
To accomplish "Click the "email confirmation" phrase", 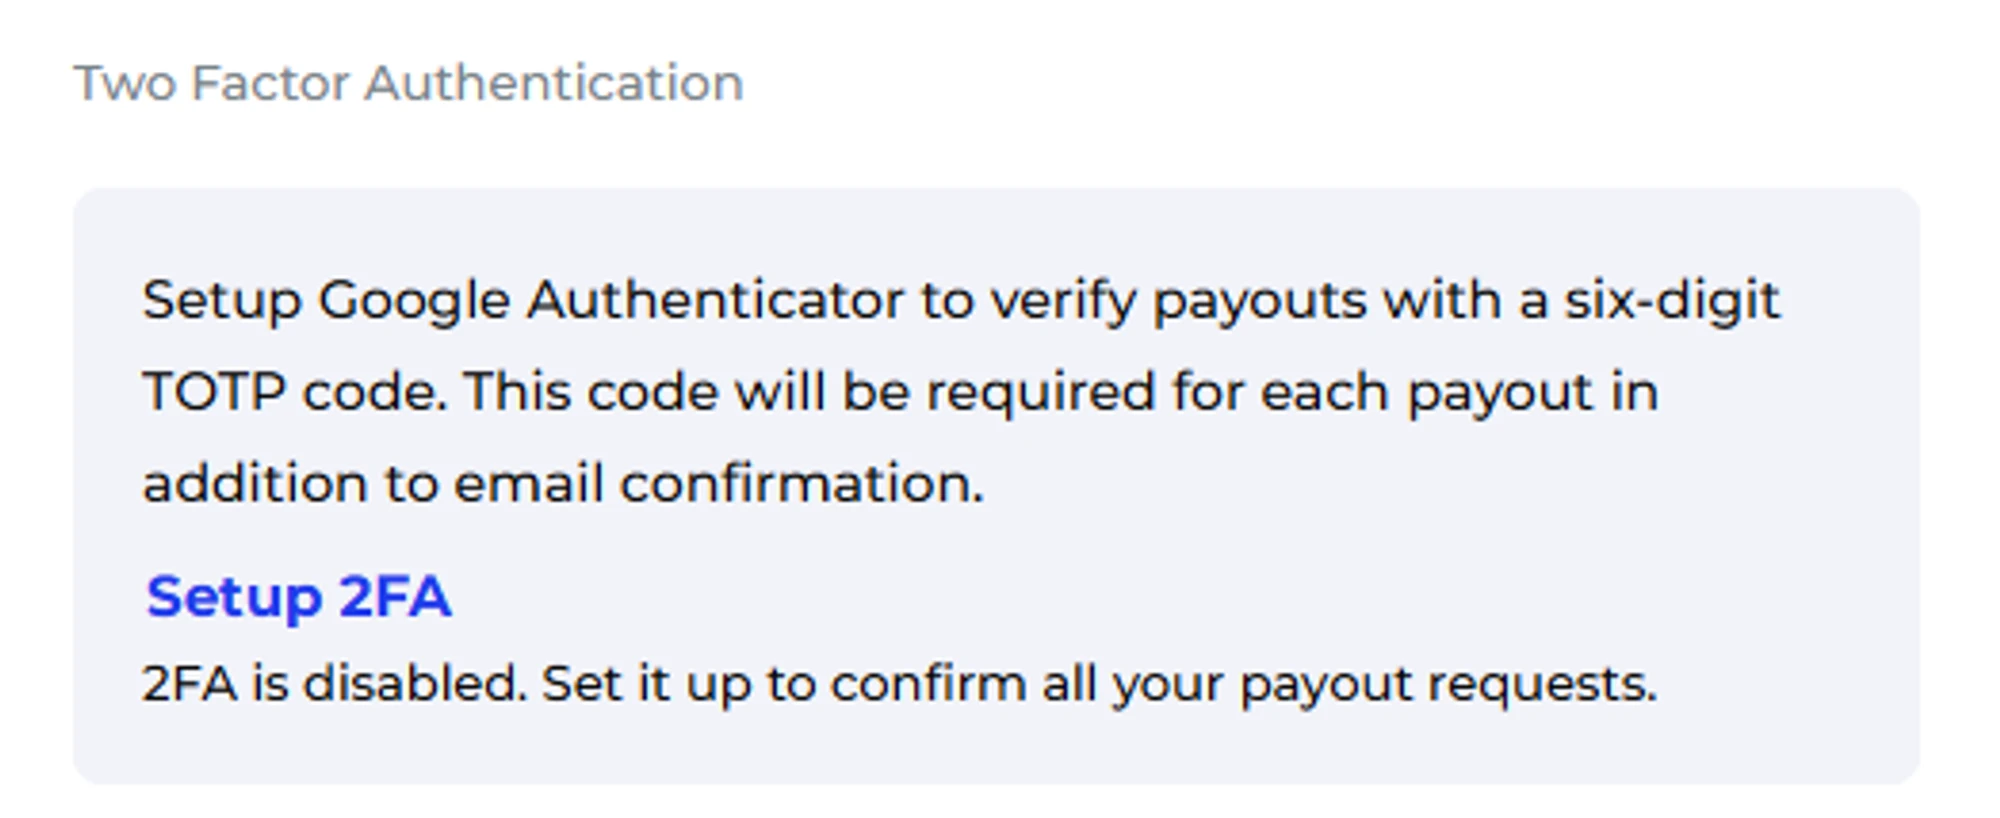I will tap(718, 484).
